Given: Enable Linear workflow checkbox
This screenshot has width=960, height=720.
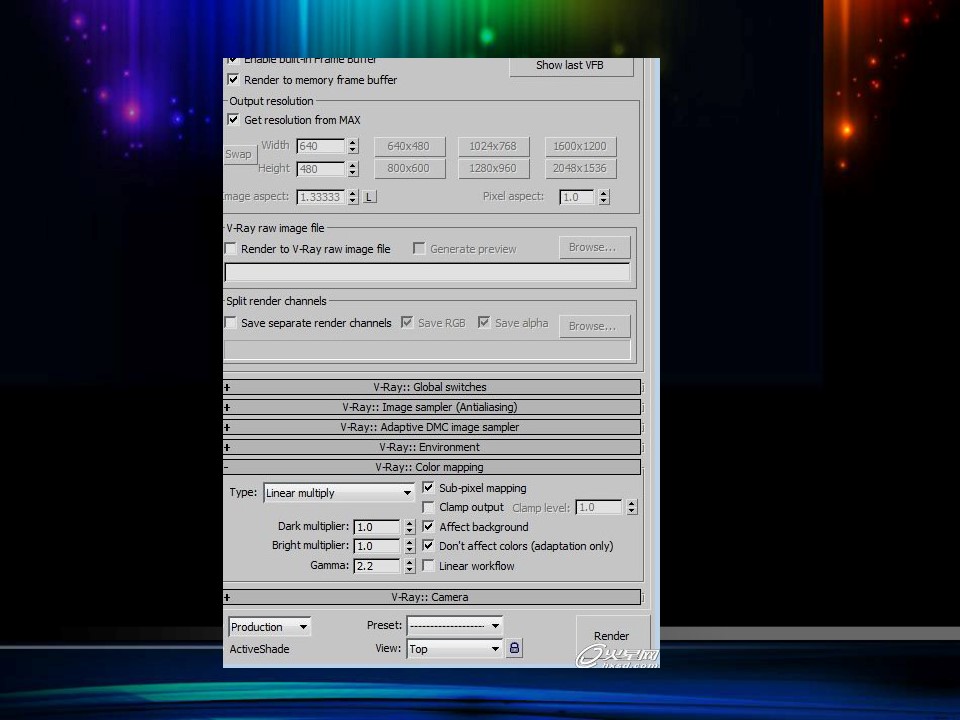Looking at the screenshot, I should [x=429, y=566].
